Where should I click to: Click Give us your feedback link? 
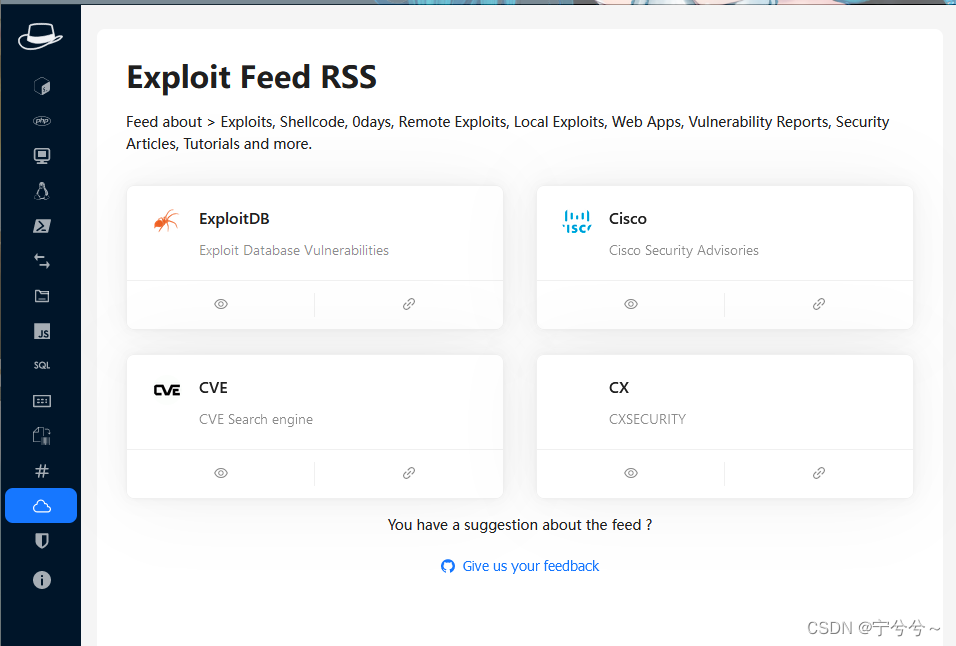(530, 566)
